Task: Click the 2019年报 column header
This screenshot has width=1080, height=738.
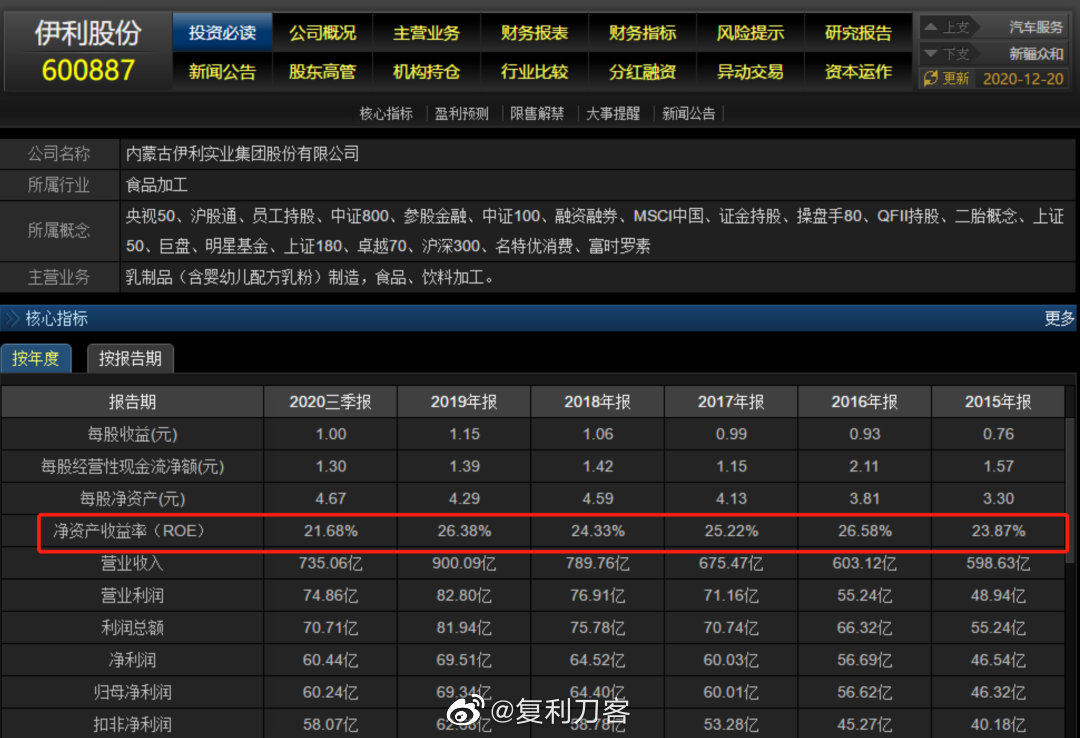Action: 464,402
